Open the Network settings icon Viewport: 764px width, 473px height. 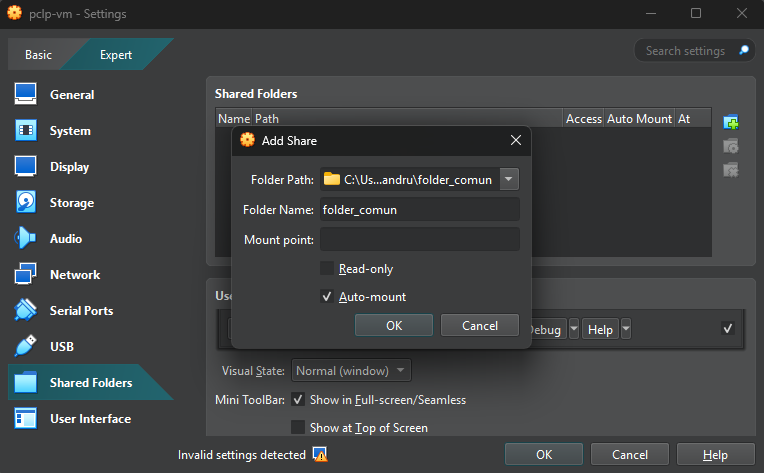[x=26, y=275]
